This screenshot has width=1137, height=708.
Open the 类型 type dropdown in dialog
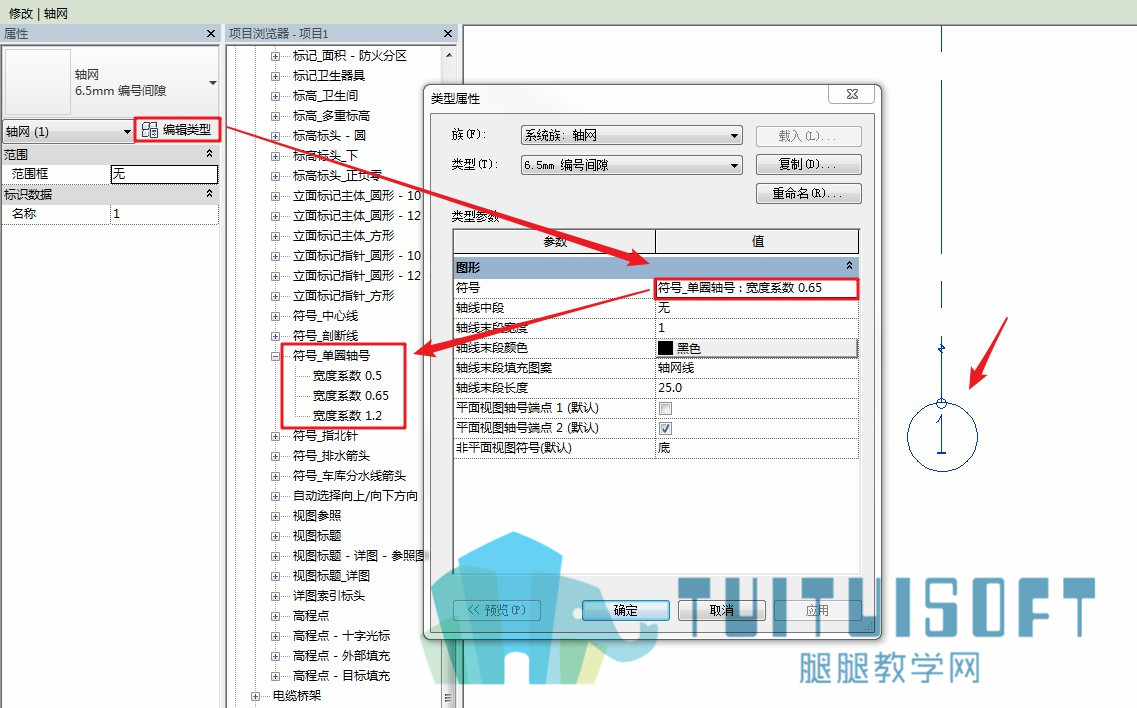[632, 165]
